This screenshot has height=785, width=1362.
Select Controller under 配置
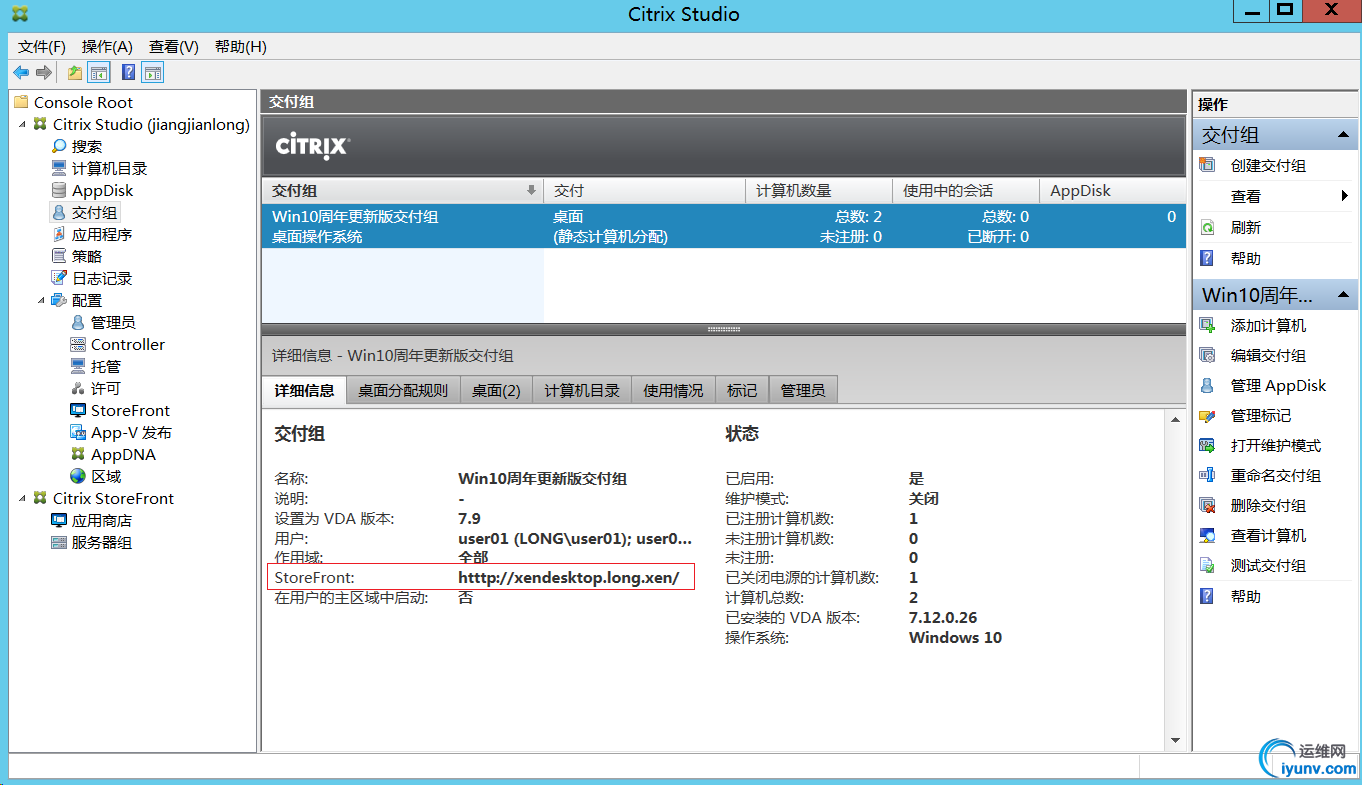(127, 345)
